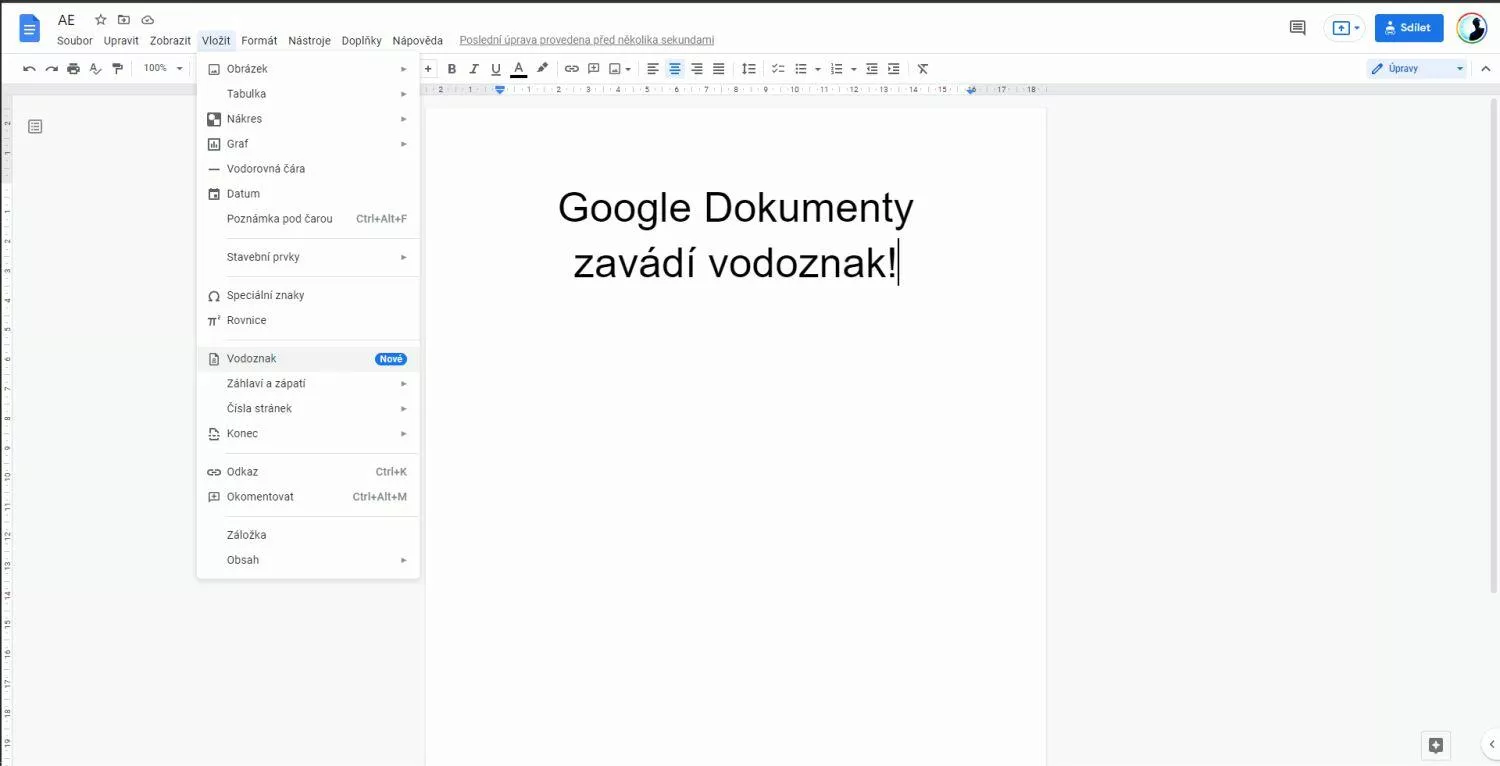Expand the Záhlaví a zápatí submenu
The width and height of the screenshot is (1500, 766).
[x=308, y=384]
